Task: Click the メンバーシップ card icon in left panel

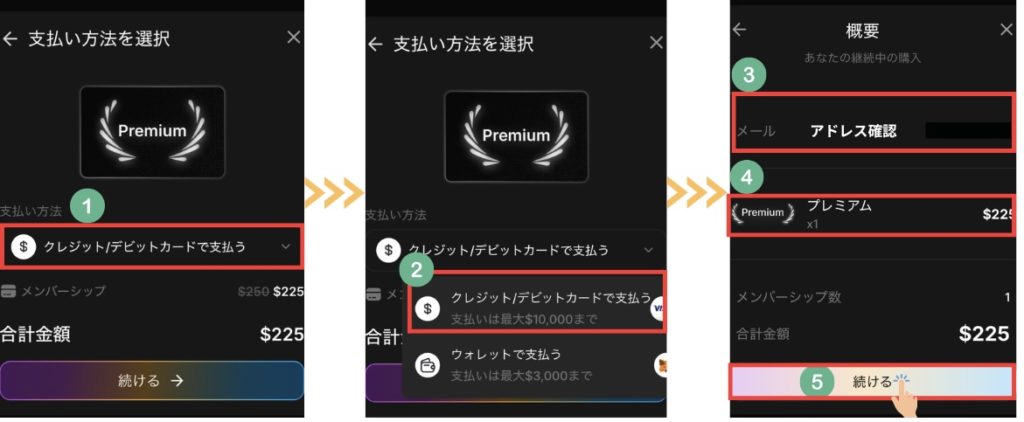Action: click(8, 291)
